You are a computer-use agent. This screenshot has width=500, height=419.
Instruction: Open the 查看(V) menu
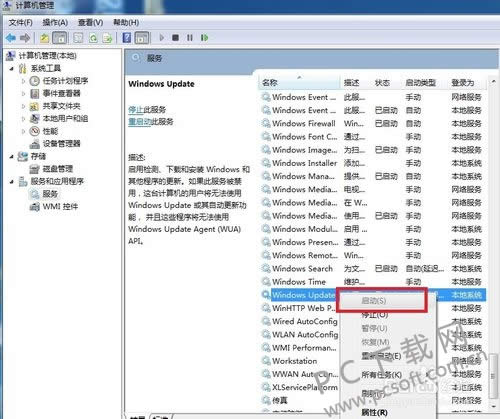(x=90, y=23)
